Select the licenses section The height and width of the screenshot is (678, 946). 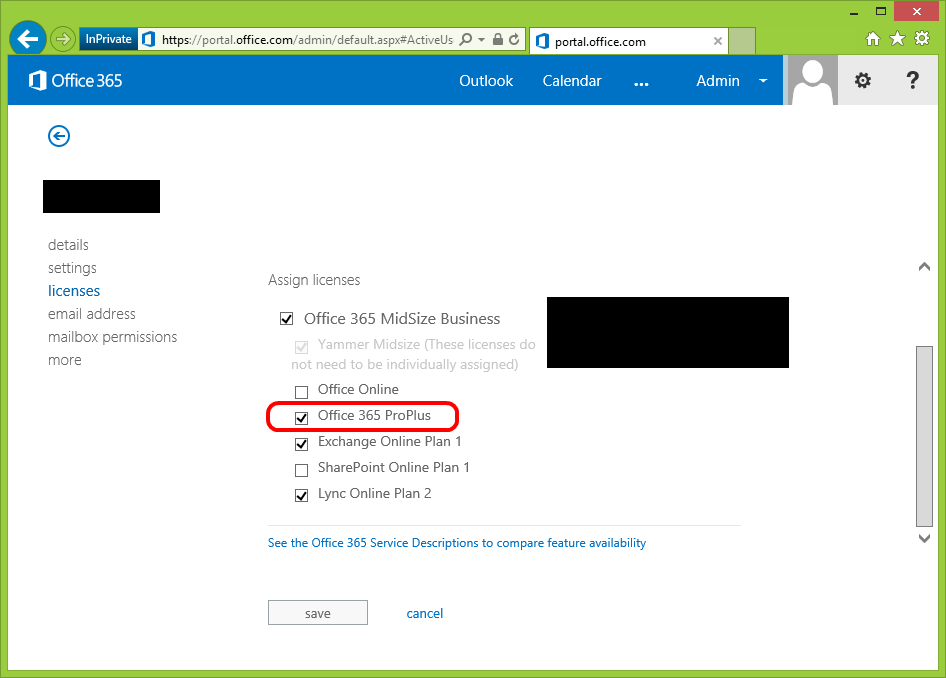click(74, 291)
